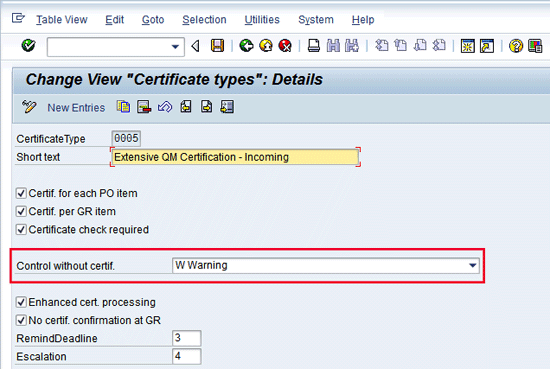
Task: Click the Delete entry icon
Action: coord(144,107)
